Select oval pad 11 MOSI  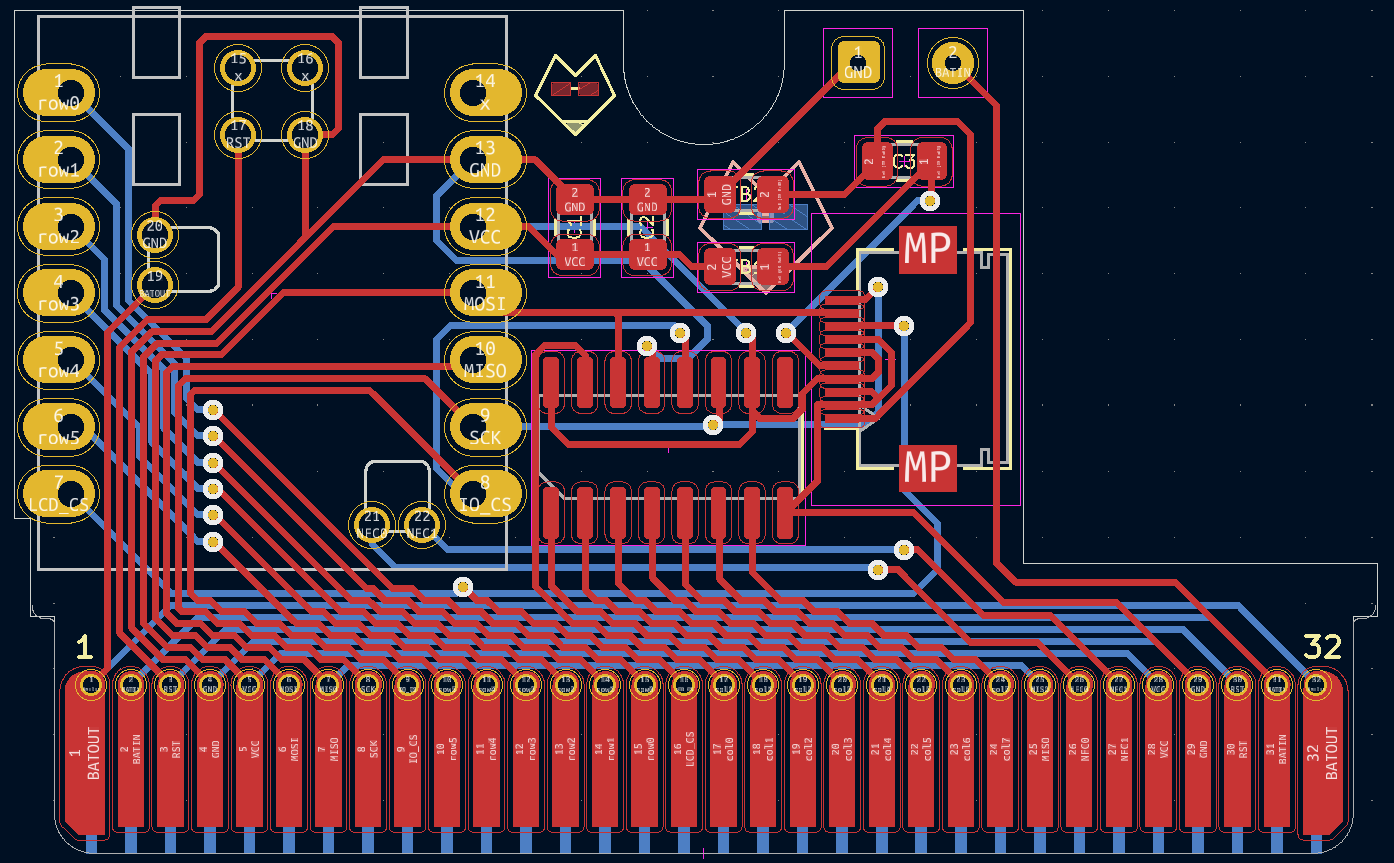click(485, 292)
